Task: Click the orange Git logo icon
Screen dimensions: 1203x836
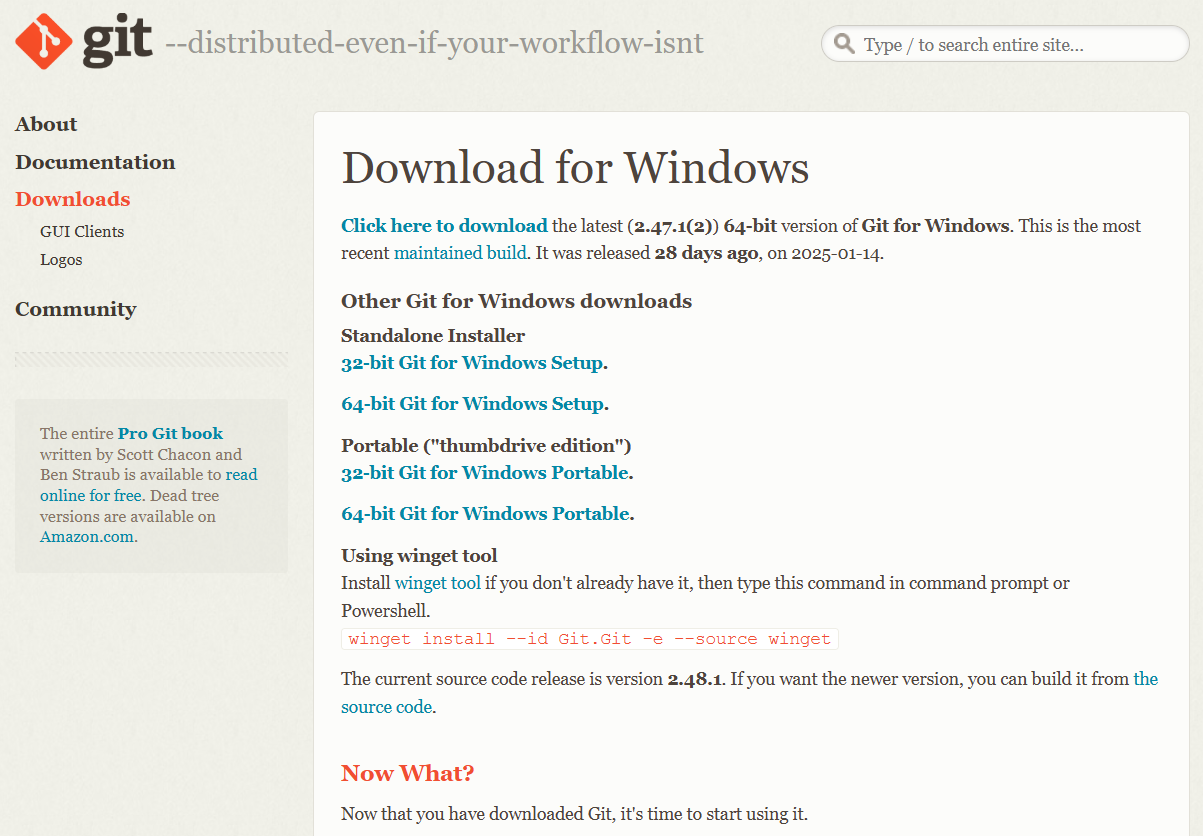Action: click(43, 41)
